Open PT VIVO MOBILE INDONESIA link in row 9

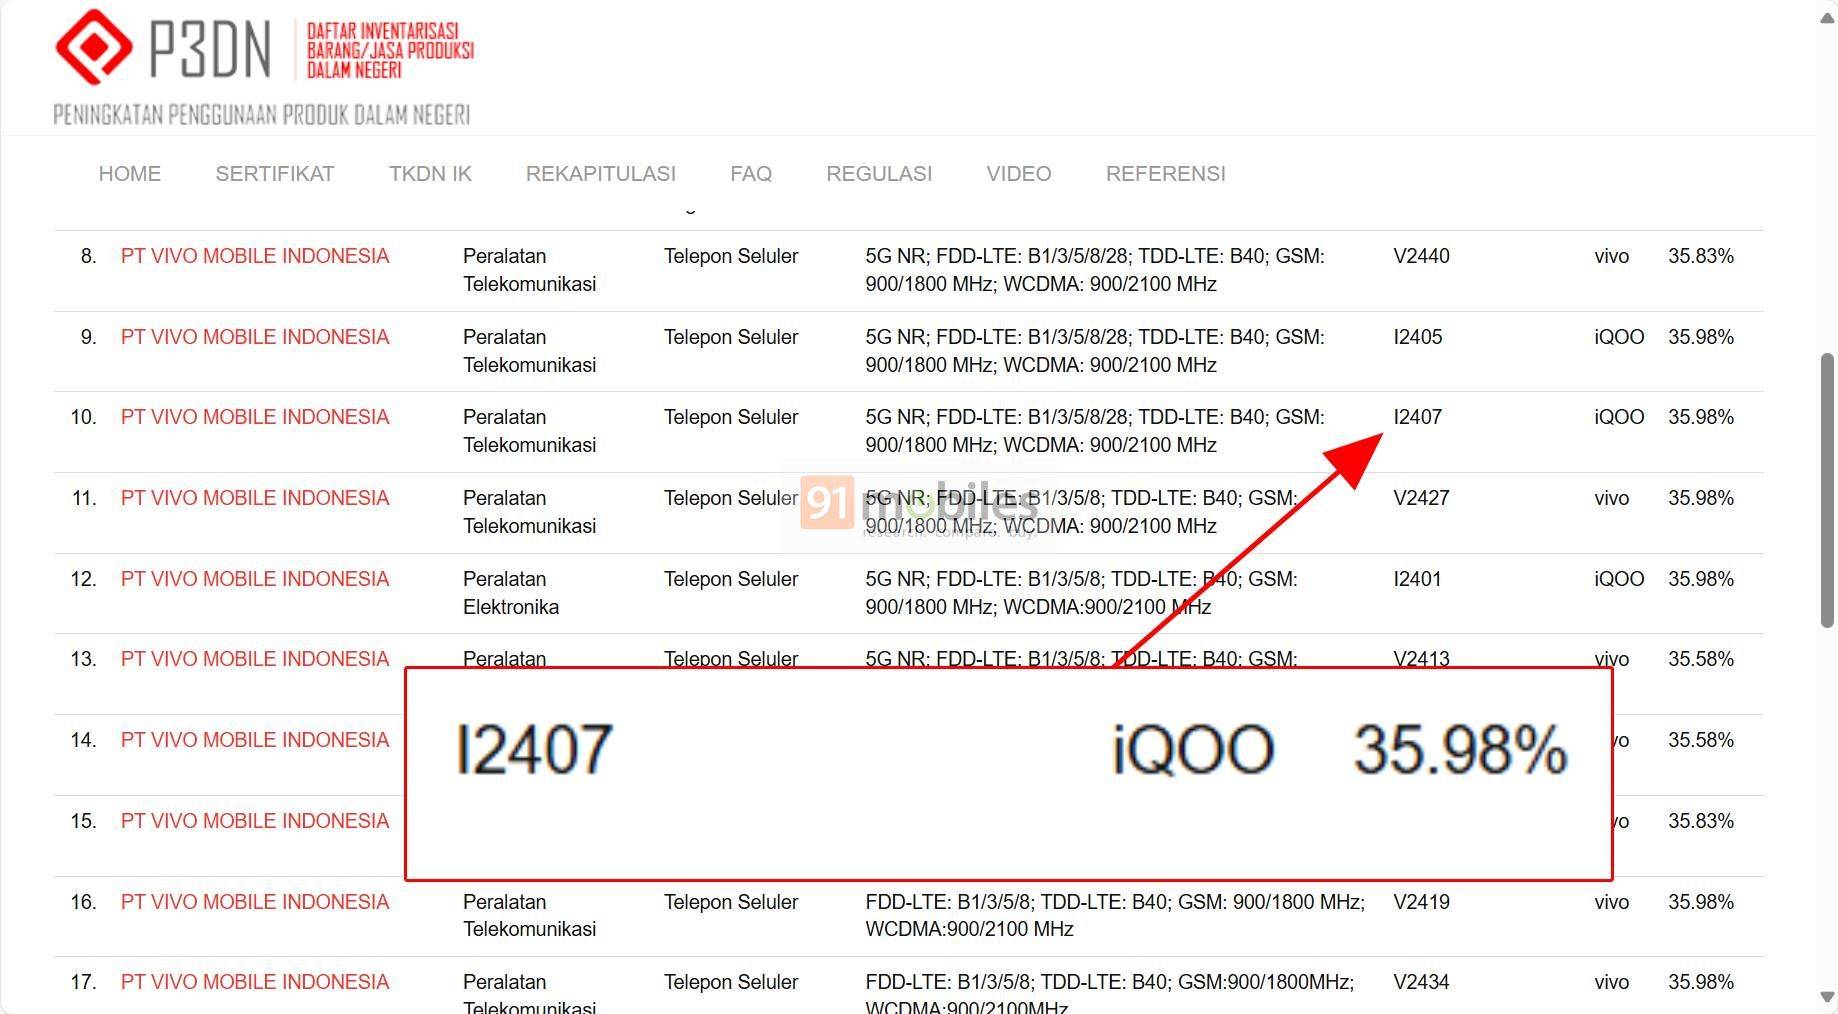(255, 337)
